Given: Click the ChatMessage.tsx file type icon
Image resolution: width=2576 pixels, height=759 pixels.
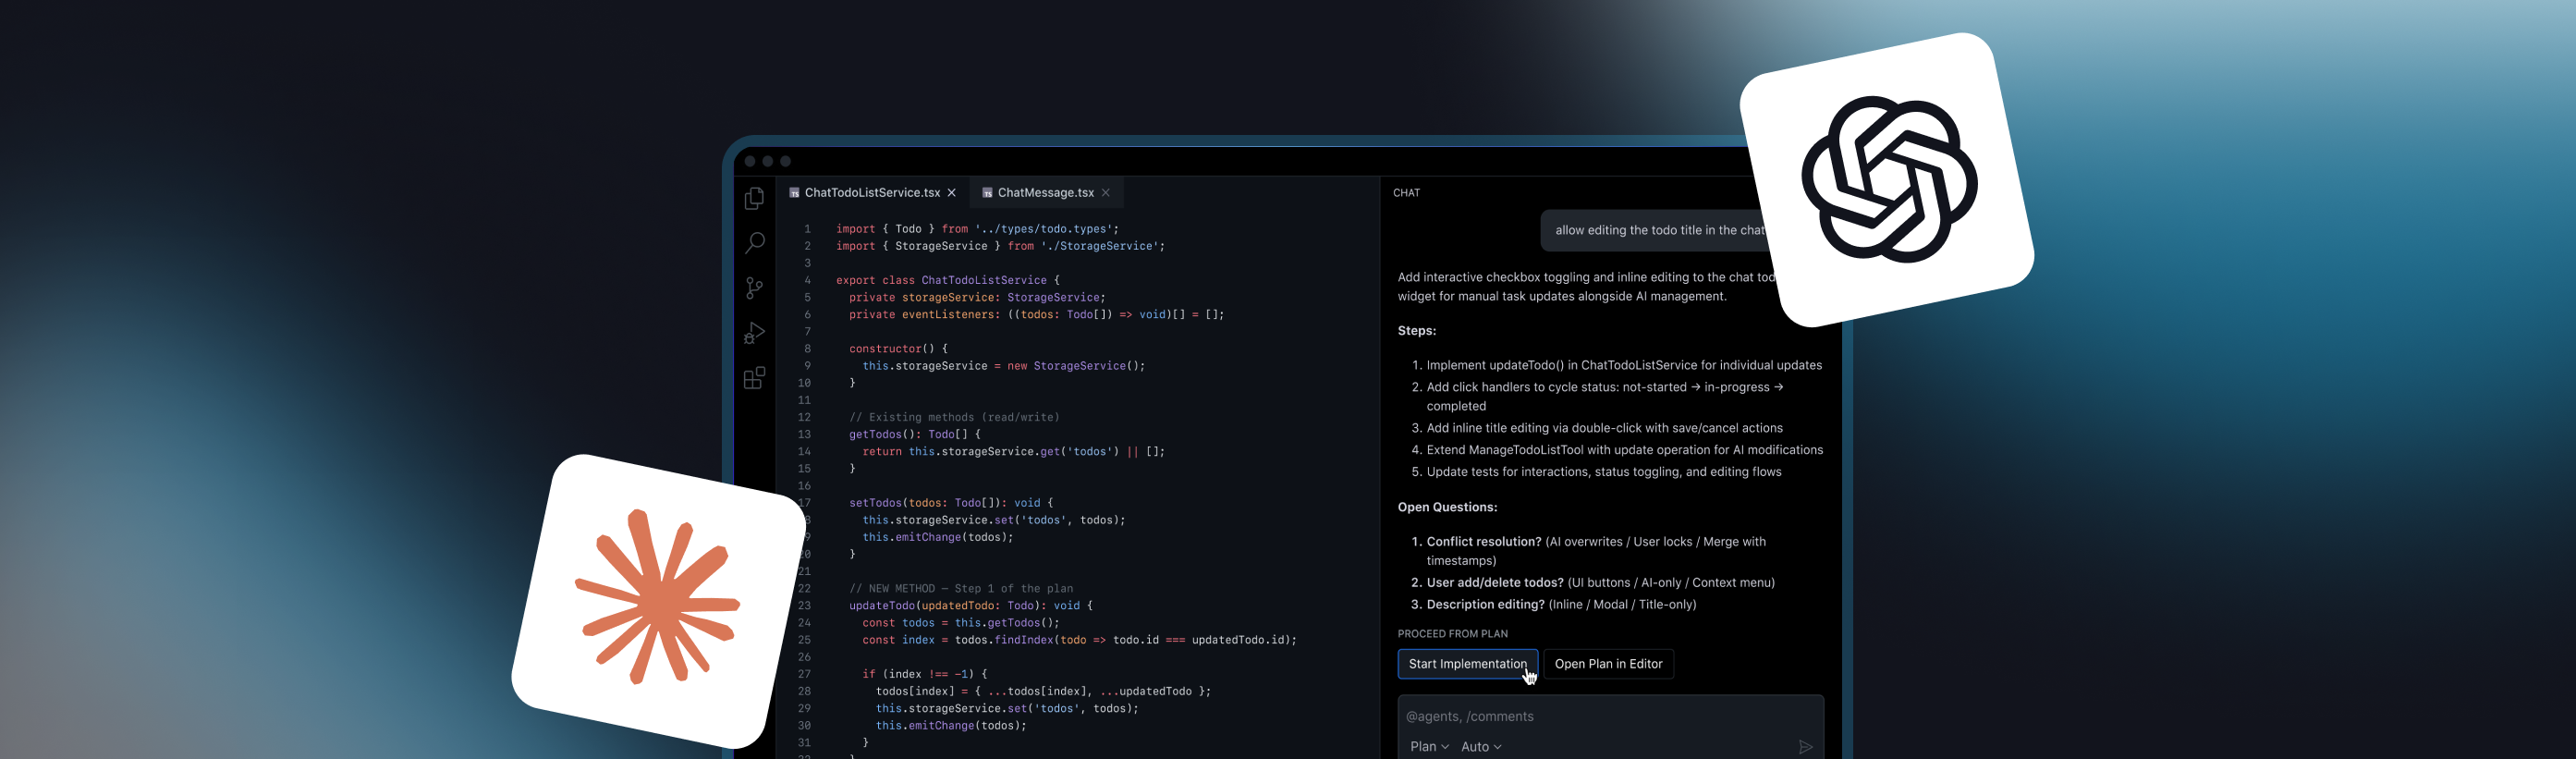Looking at the screenshot, I should 987,193.
